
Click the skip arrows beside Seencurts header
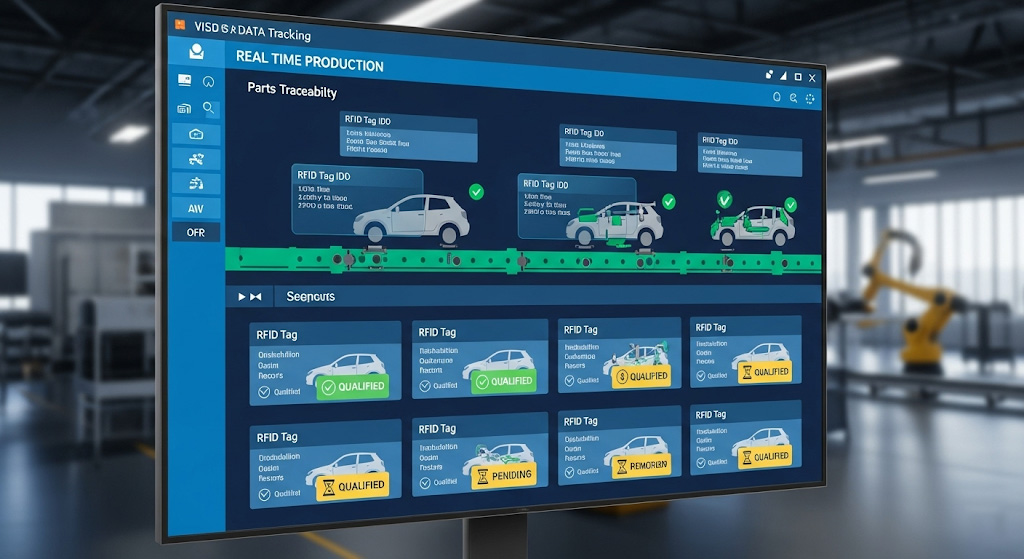pos(256,297)
